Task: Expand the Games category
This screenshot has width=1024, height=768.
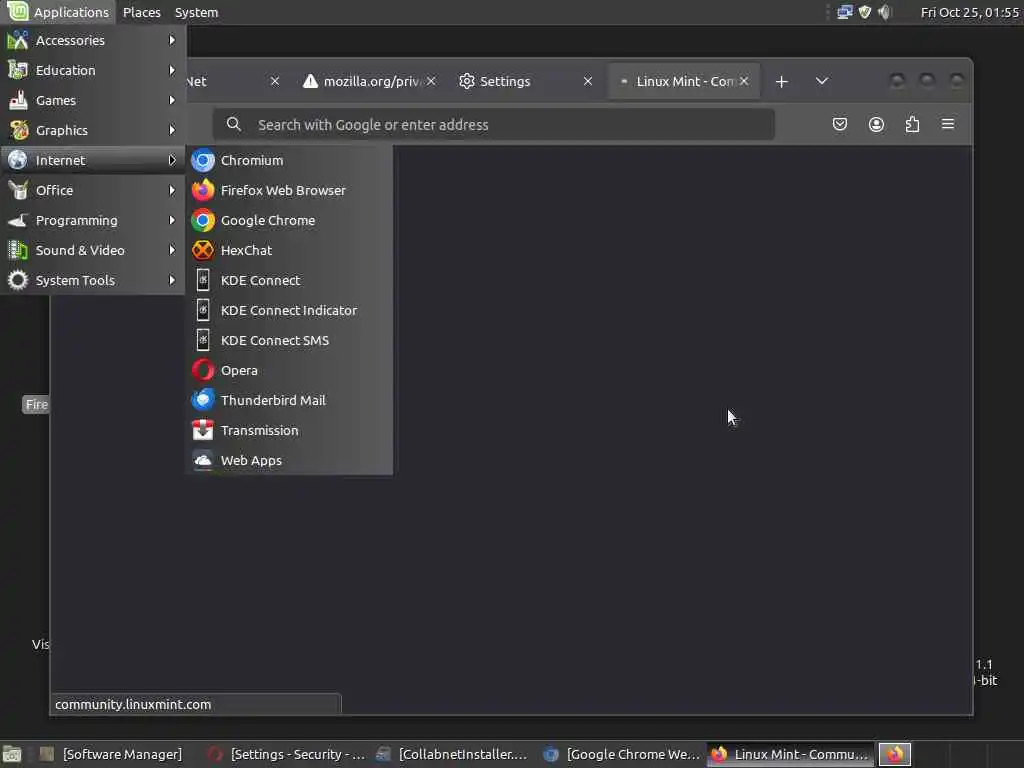Action: point(93,100)
